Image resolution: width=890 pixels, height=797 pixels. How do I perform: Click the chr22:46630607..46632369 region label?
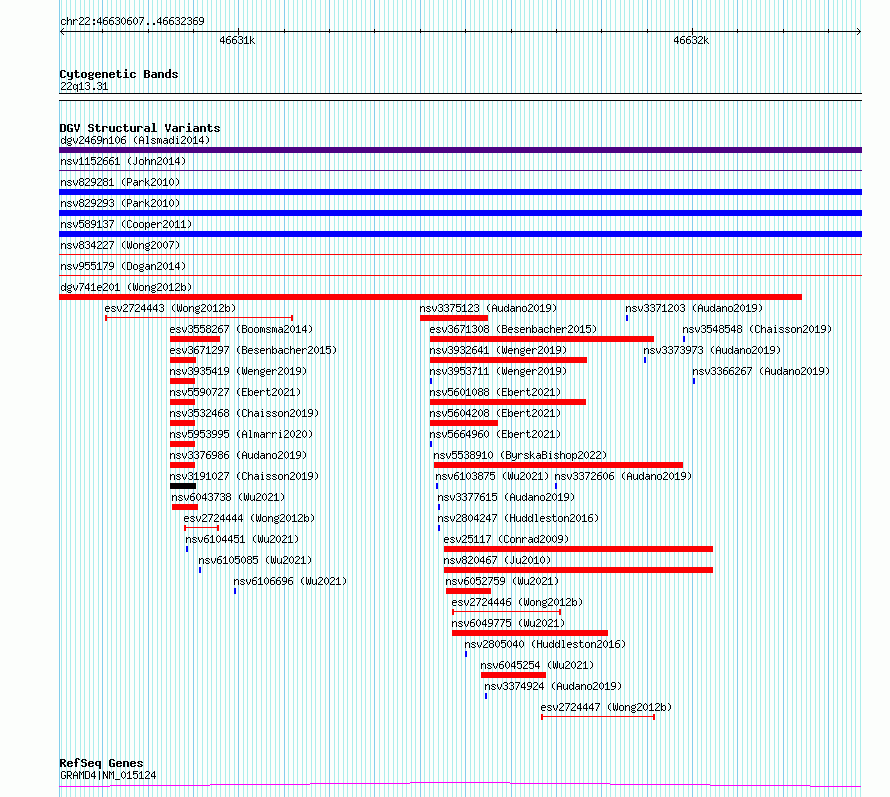(132, 21)
